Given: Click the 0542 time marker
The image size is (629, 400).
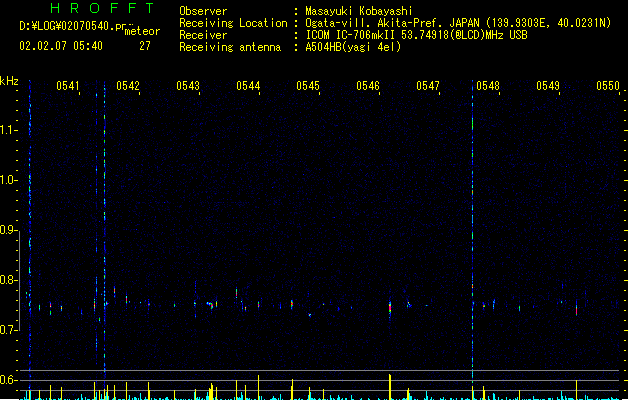Looking at the screenshot, I should pyautogui.click(x=128, y=86).
